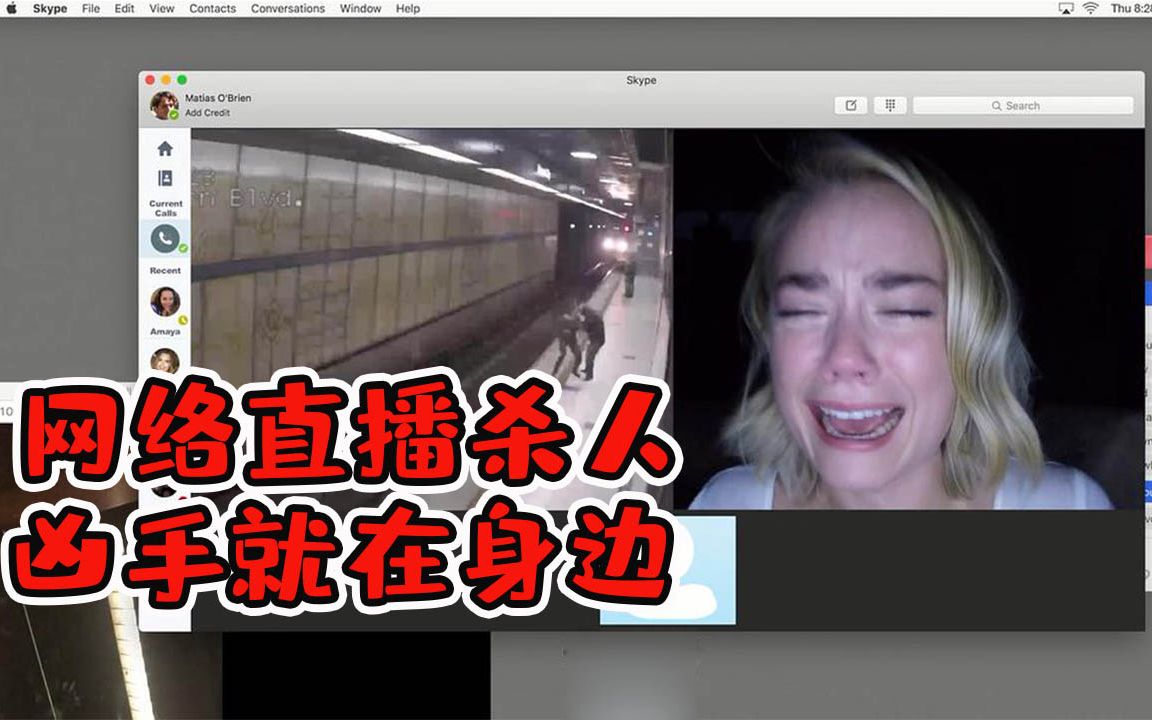Click the Matias O'Brien name
This screenshot has width=1152, height=720.
(218, 98)
